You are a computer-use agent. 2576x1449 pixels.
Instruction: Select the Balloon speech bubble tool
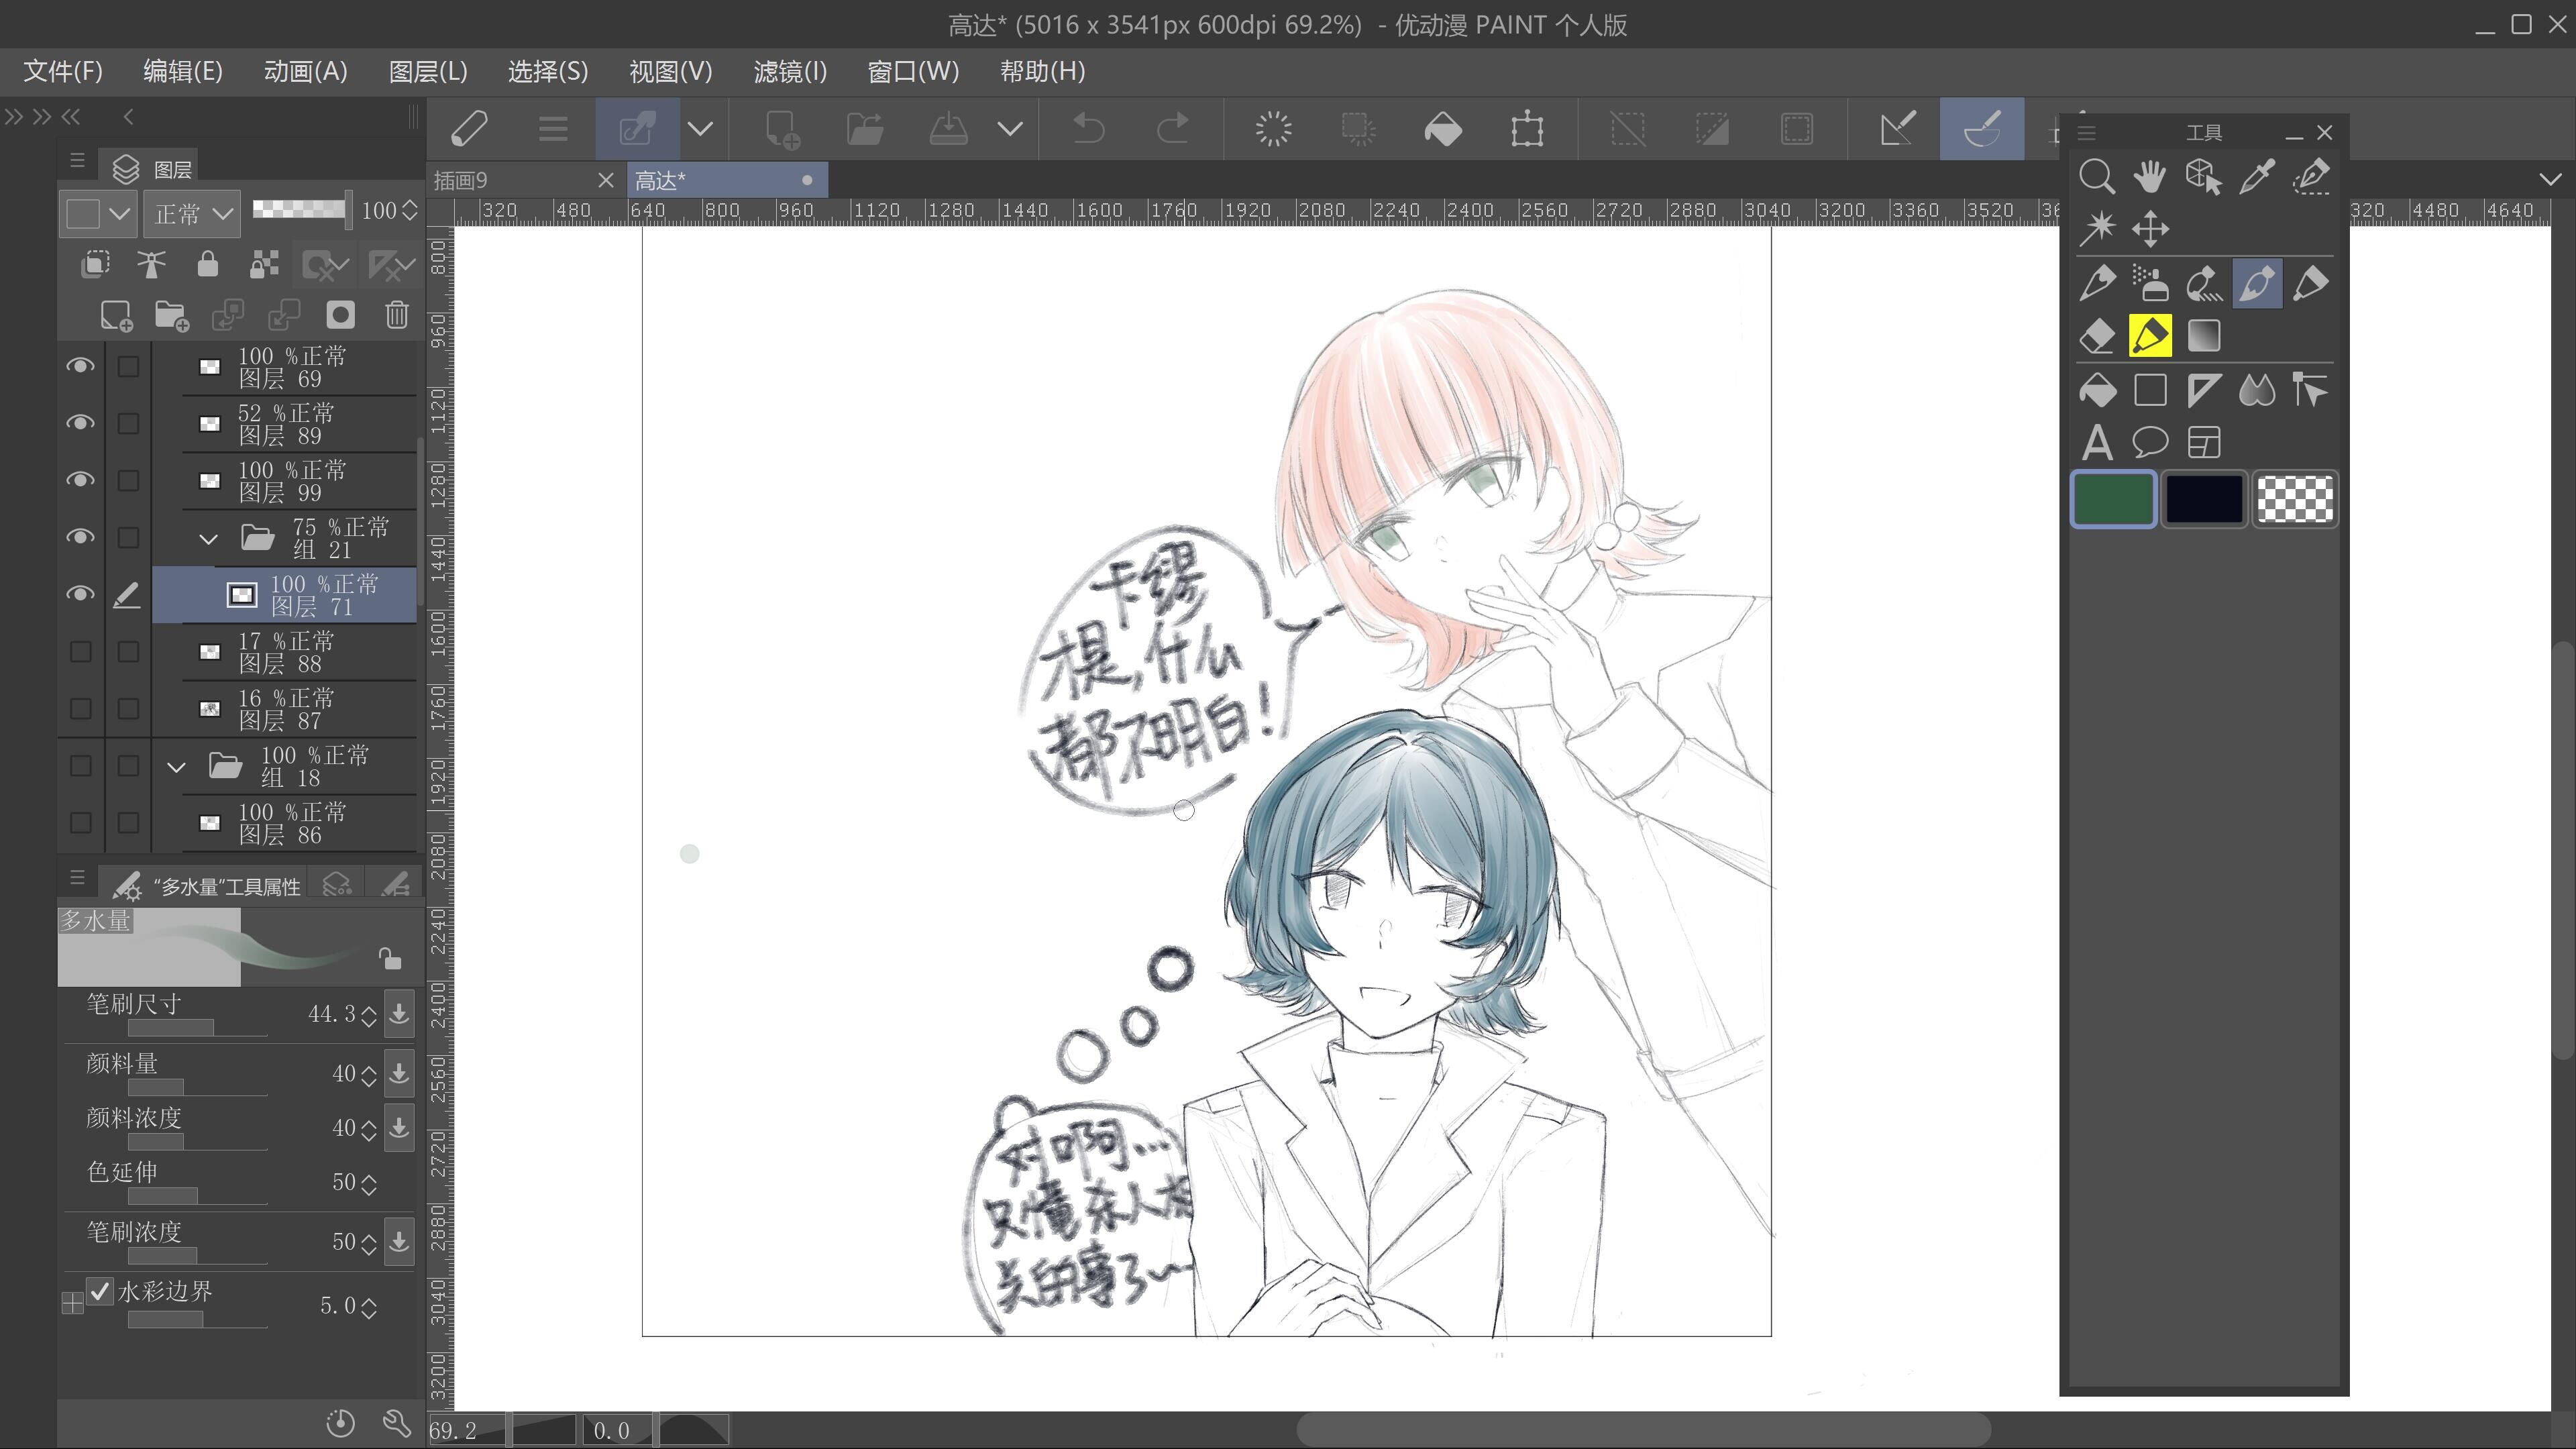tap(2149, 442)
